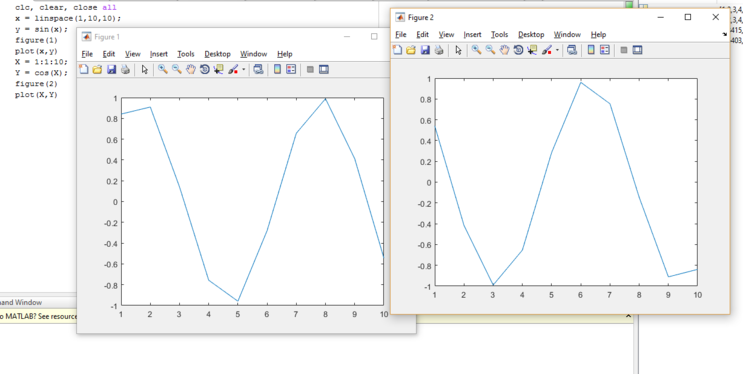Open View menu in Figure 1
Image resolution: width=743 pixels, height=374 pixels.
point(133,54)
